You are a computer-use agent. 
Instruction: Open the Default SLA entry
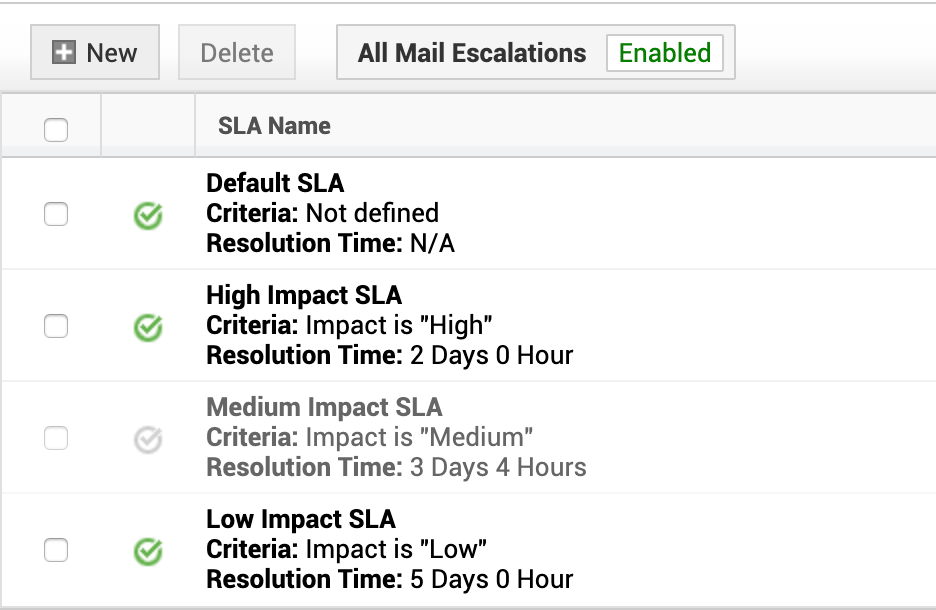(x=275, y=183)
